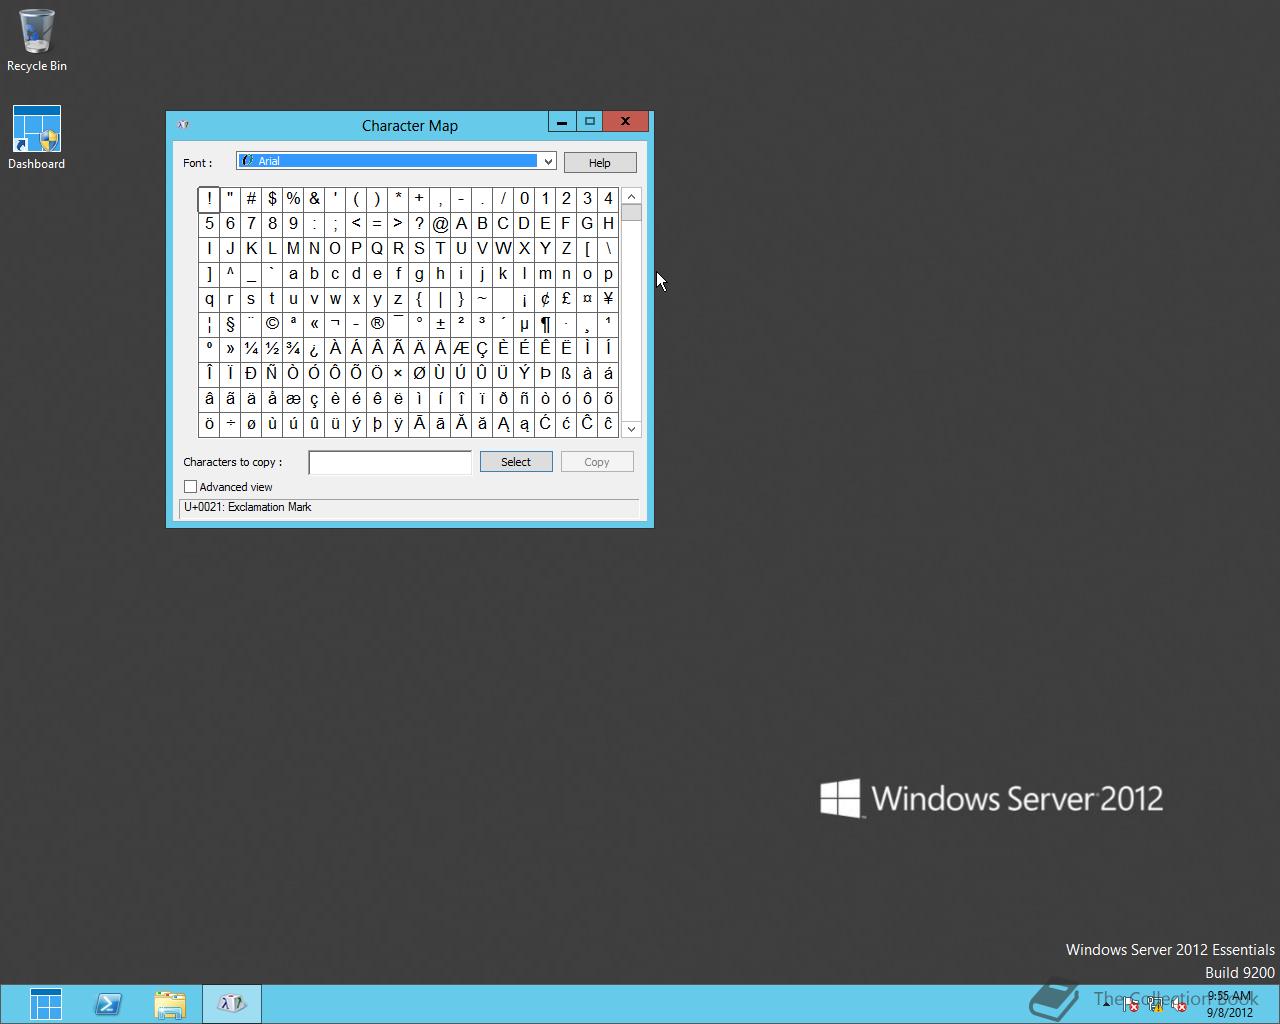Click the Characters to copy field
Screen dimensions: 1280x1024
click(390, 462)
